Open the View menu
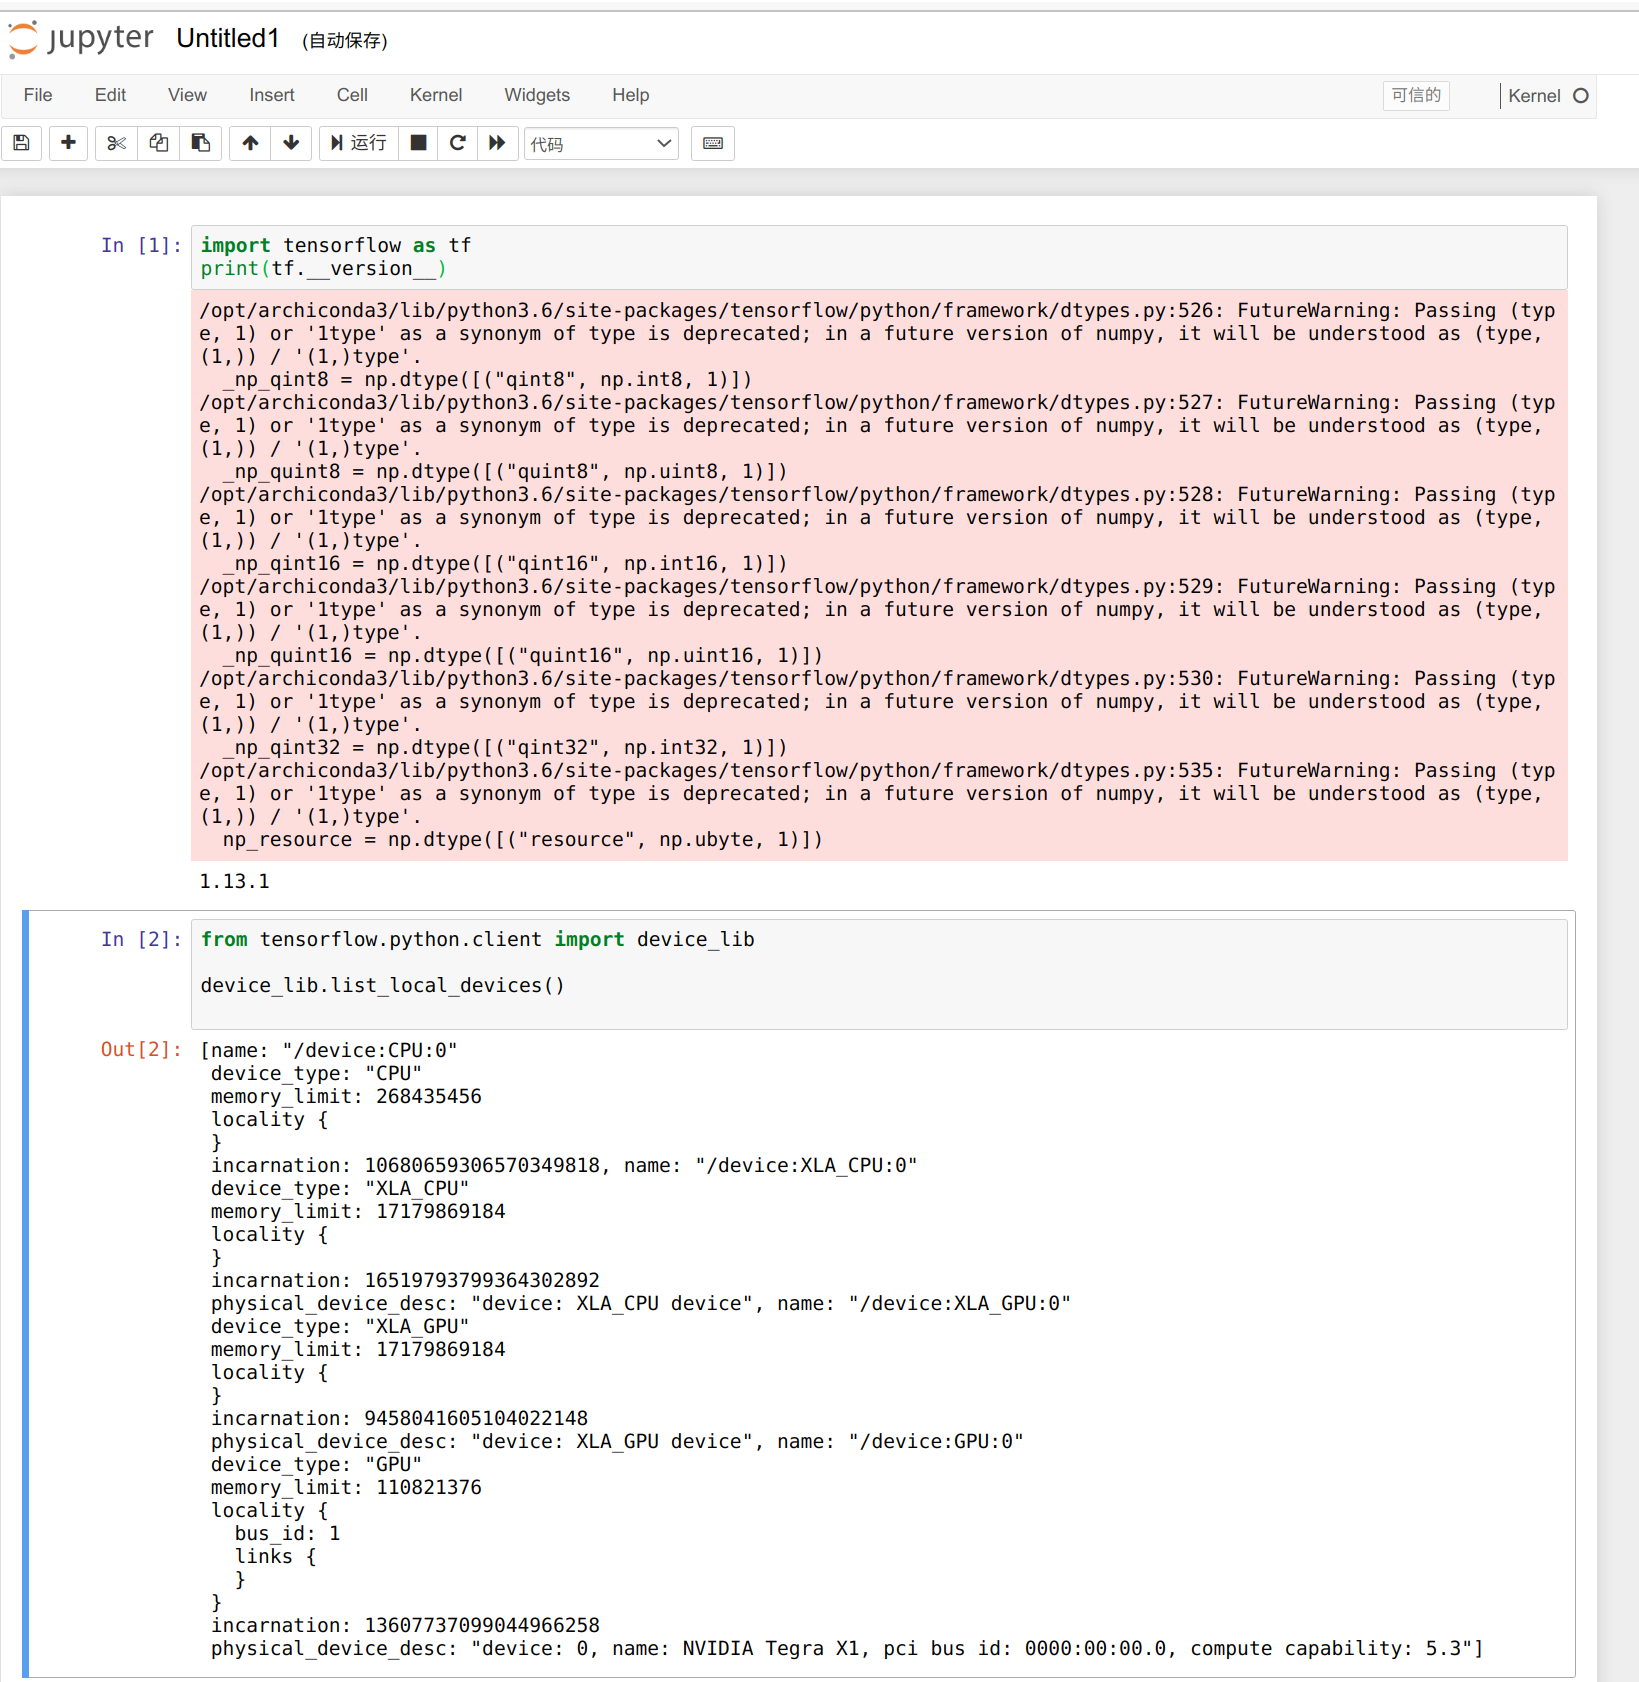The width and height of the screenshot is (1639, 1682). click(x=187, y=95)
